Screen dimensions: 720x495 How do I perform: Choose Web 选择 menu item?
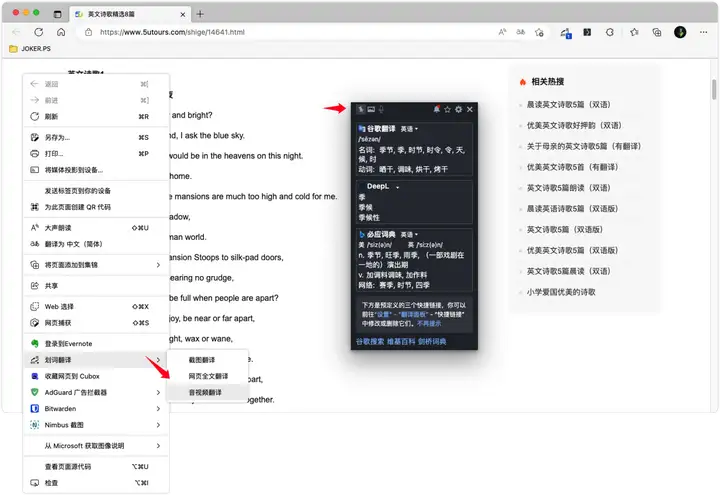[96, 307]
